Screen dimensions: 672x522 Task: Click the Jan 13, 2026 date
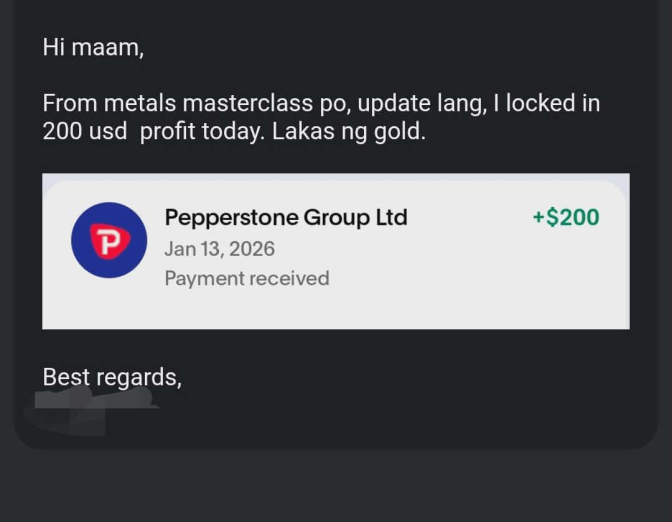[x=219, y=248]
